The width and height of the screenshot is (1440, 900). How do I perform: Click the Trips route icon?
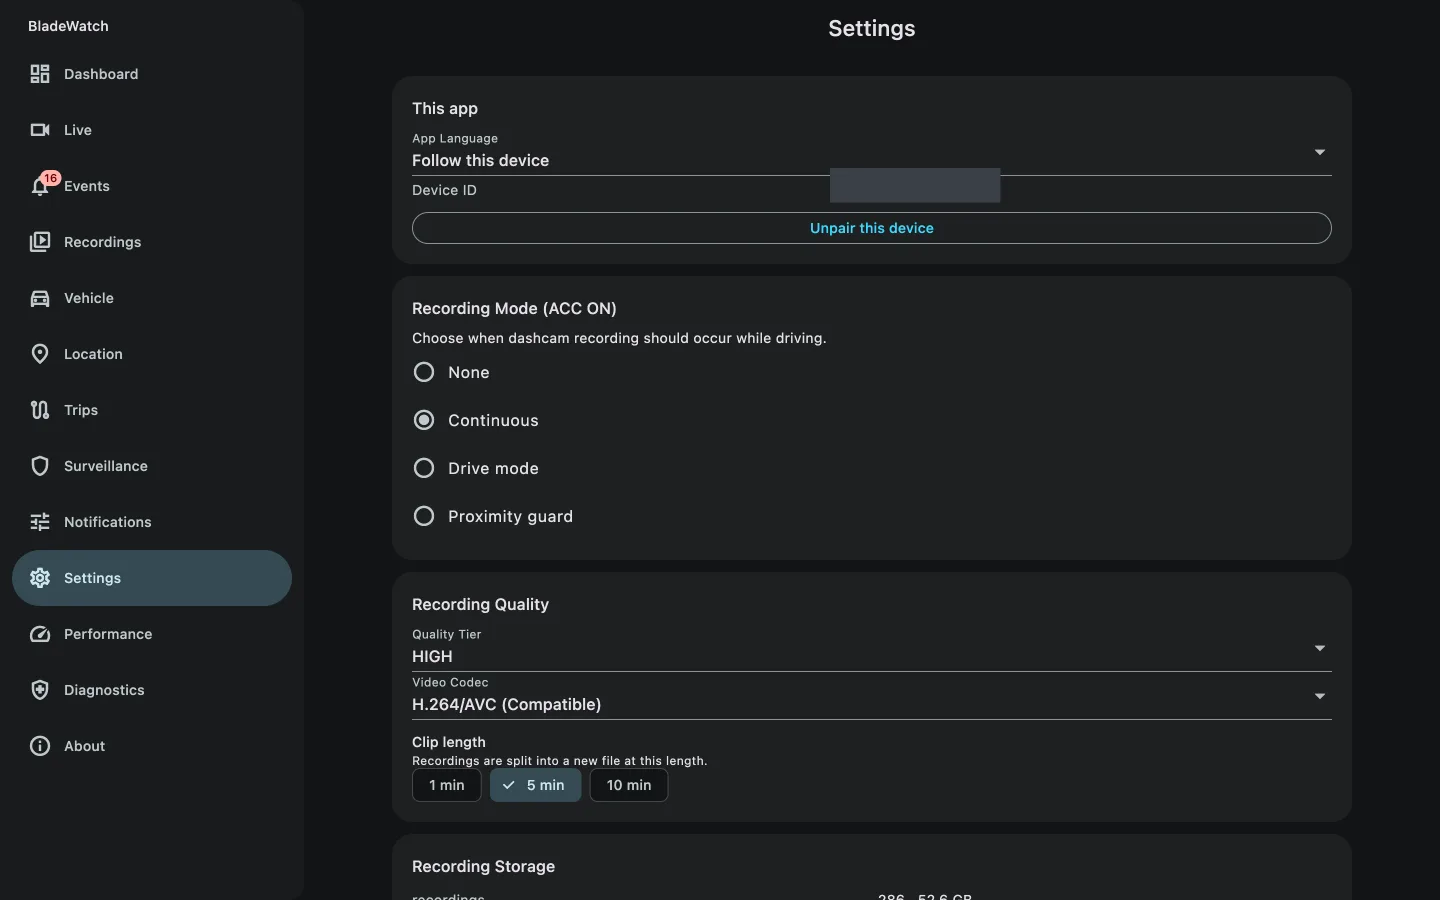pyautogui.click(x=40, y=410)
